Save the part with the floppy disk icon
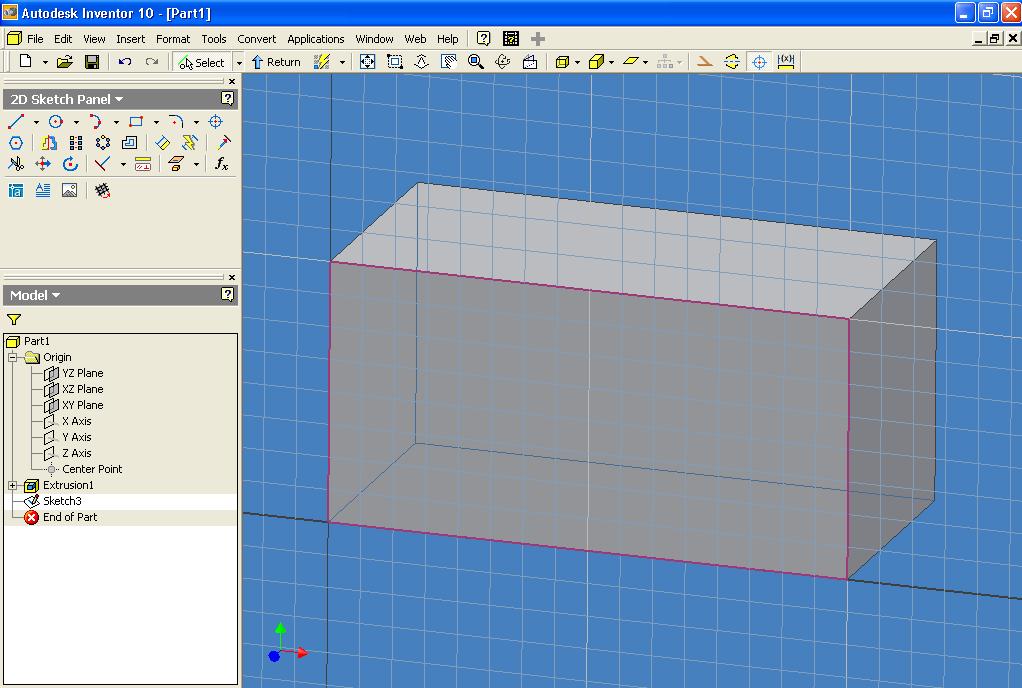The image size is (1022, 688). (92, 62)
